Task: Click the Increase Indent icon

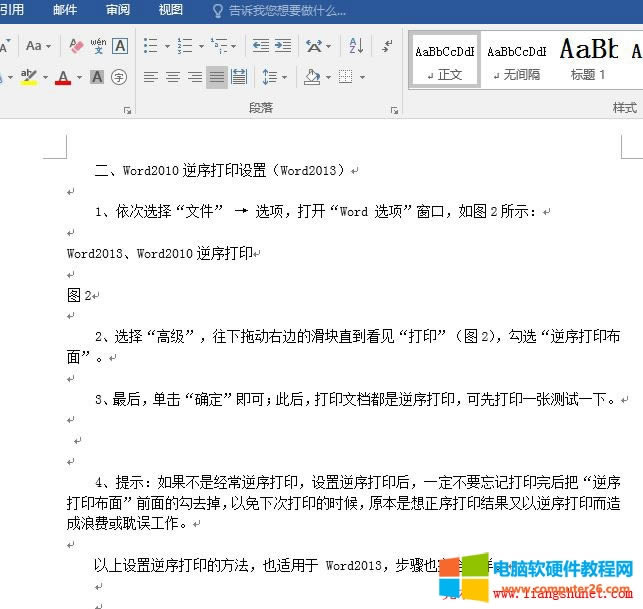Action: click(283, 46)
